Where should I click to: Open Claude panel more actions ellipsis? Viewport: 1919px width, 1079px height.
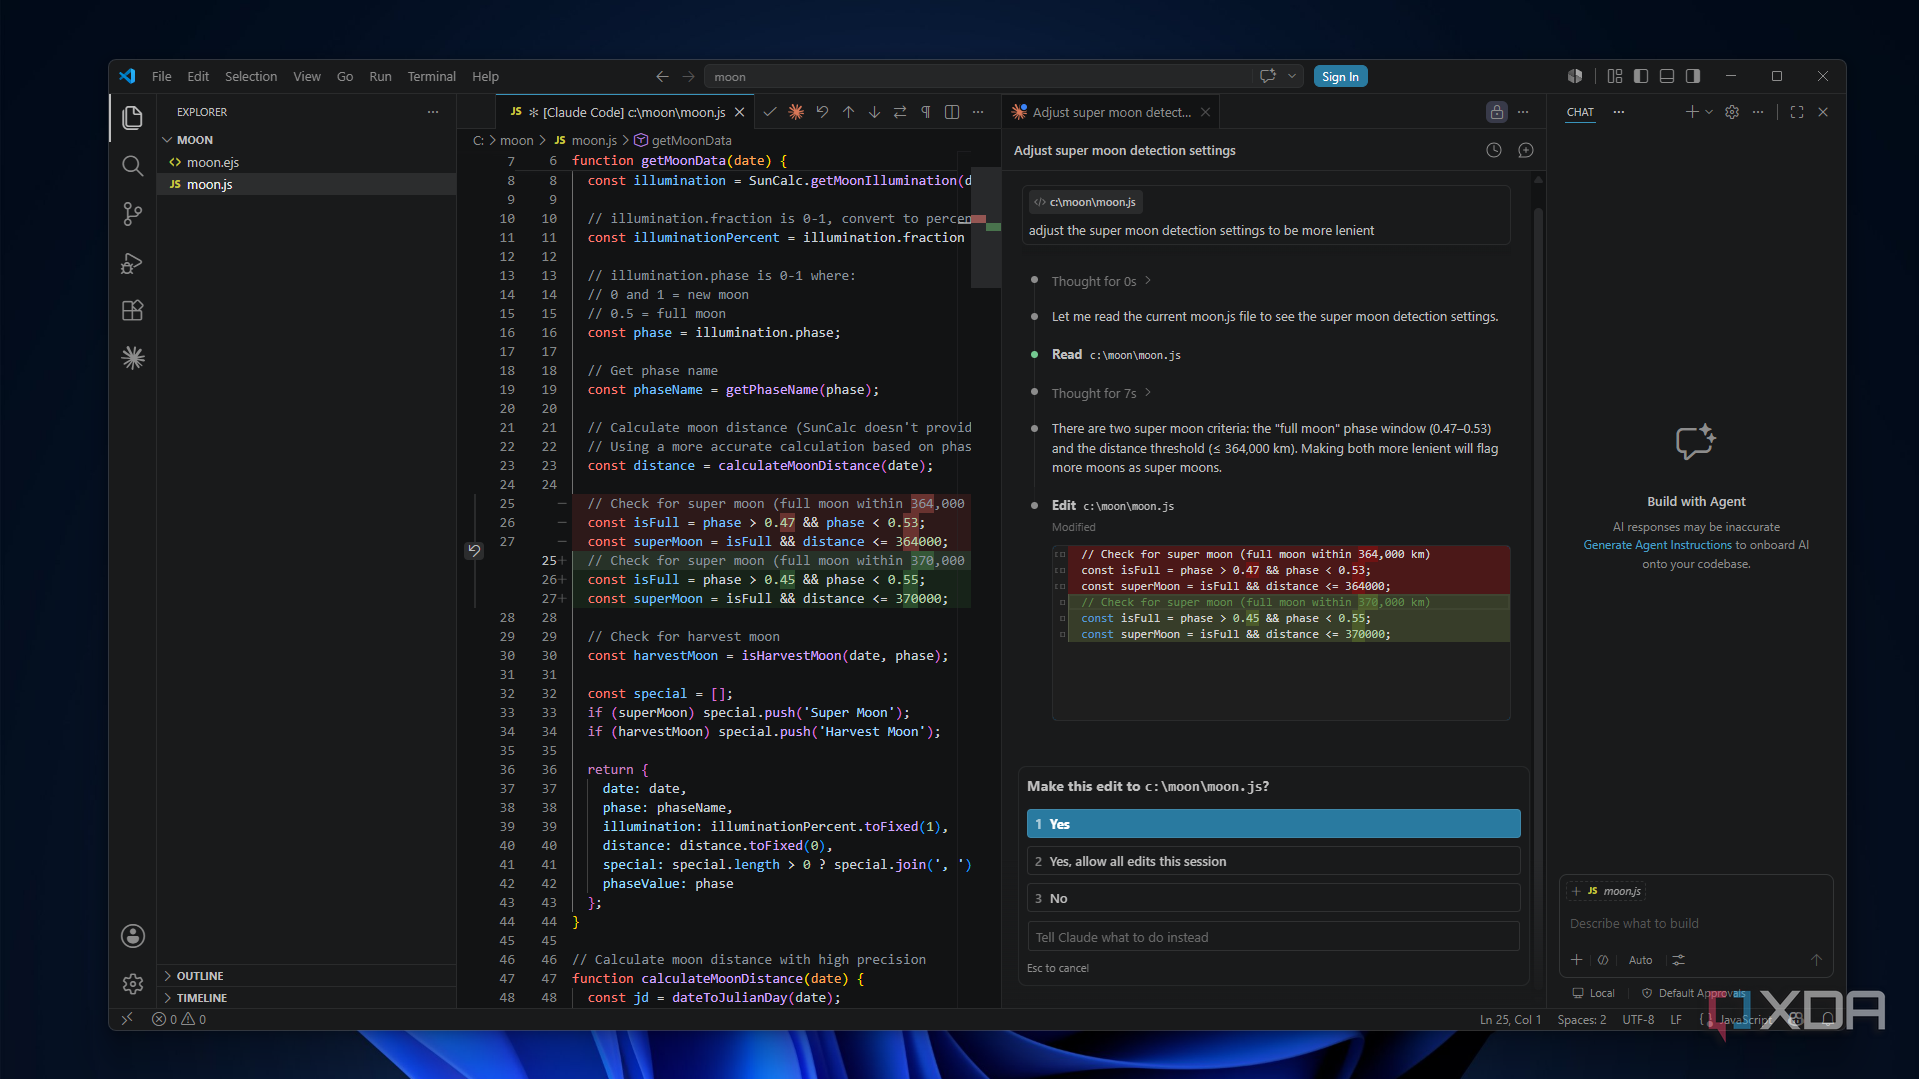click(1523, 112)
